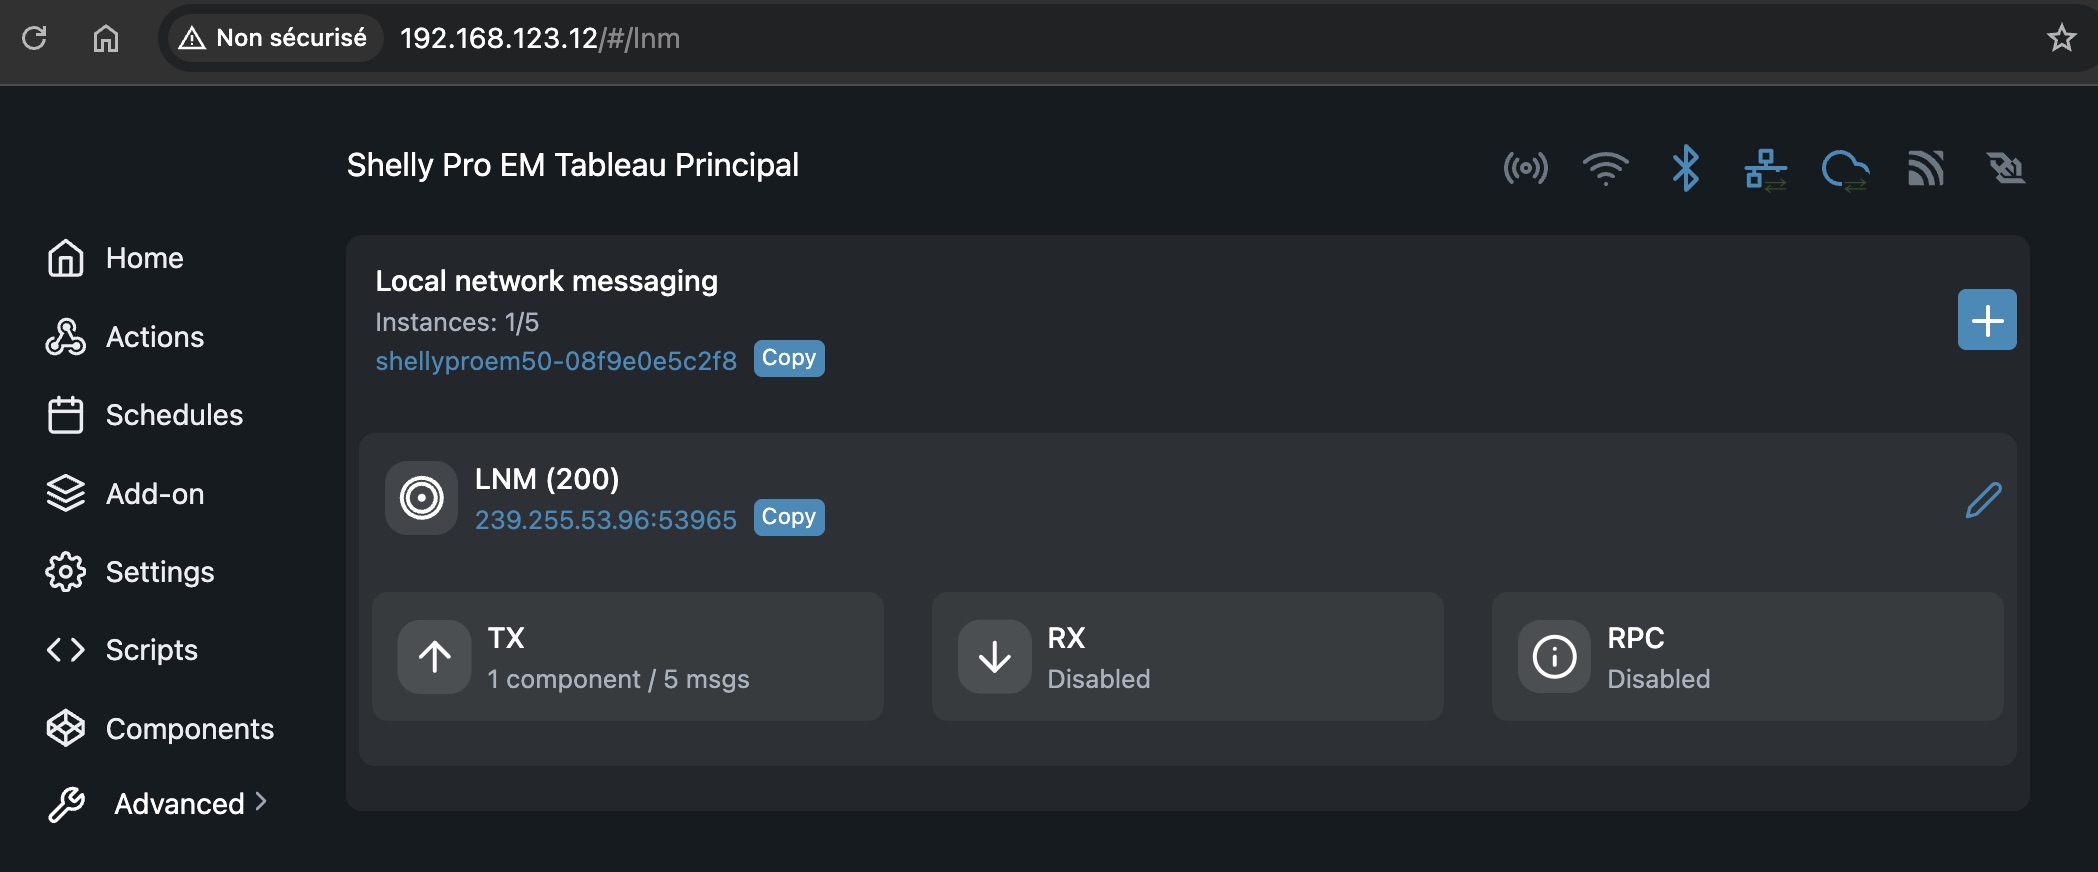Image resolution: width=2098 pixels, height=872 pixels.
Task: Open the TX component messages card
Action: pyautogui.click(x=627, y=657)
